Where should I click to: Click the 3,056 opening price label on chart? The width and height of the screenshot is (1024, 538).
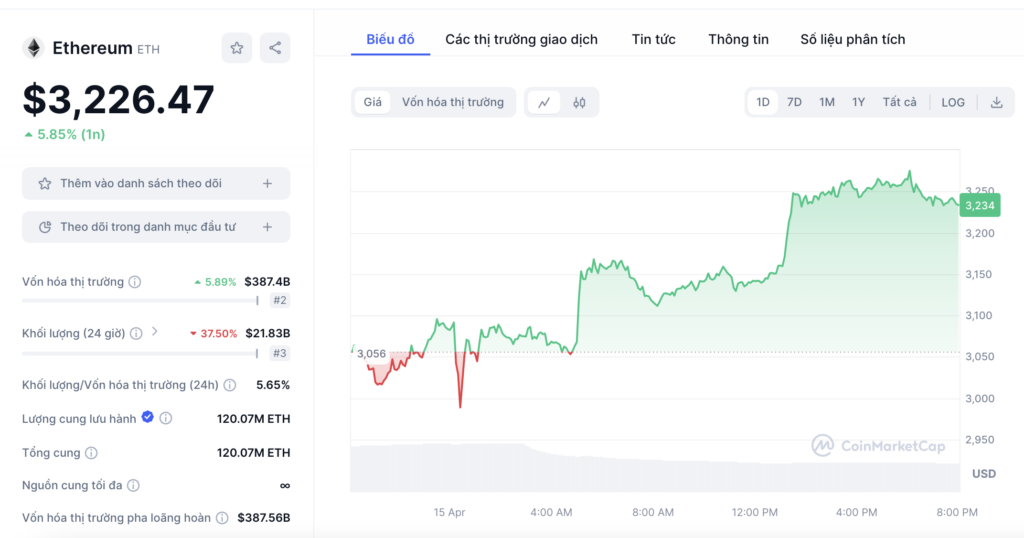[x=371, y=354]
